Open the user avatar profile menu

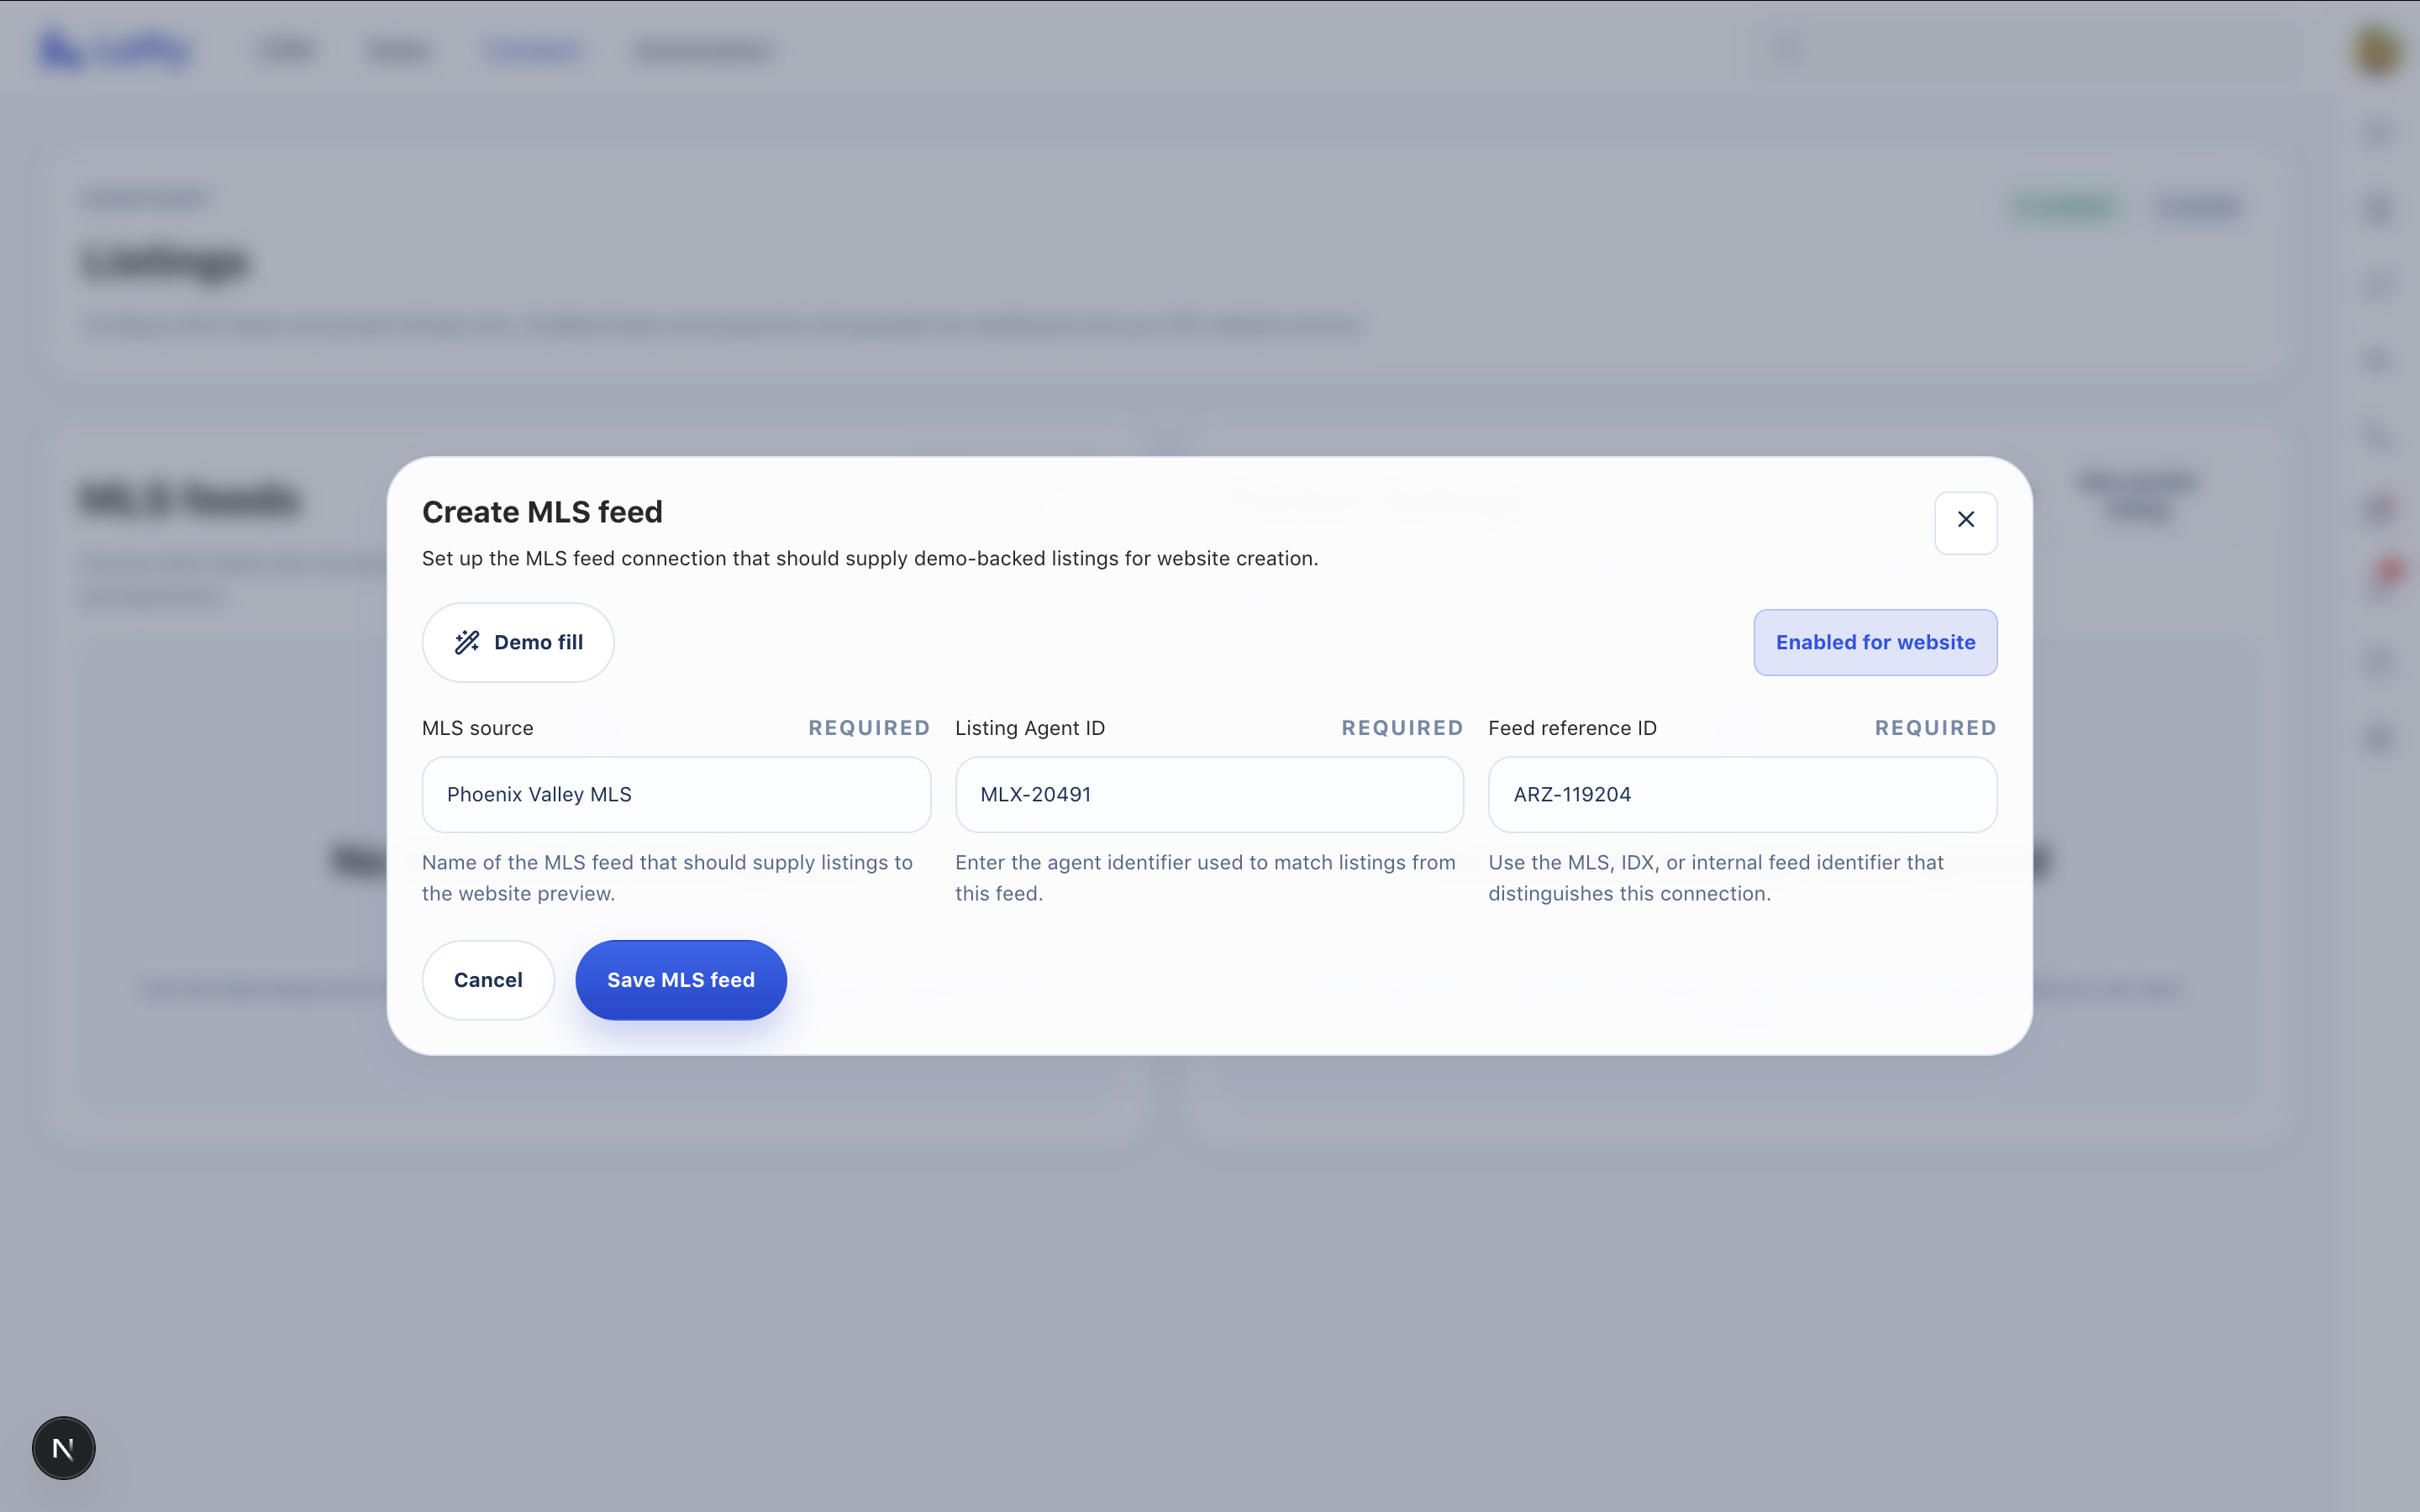tap(2377, 50)
